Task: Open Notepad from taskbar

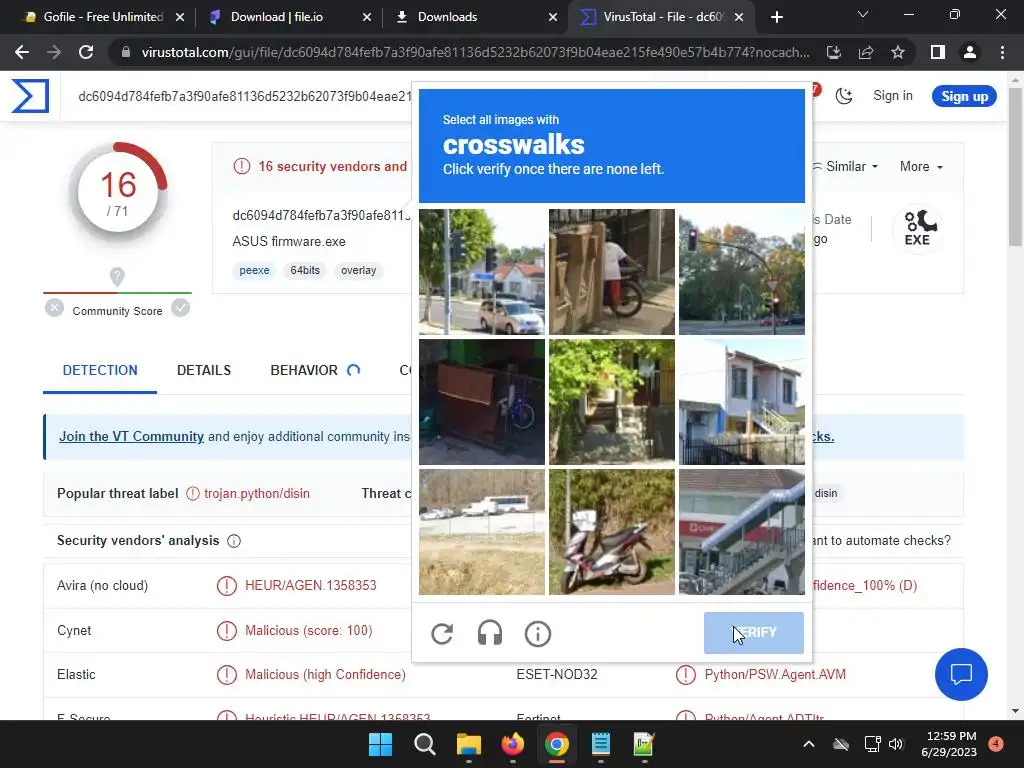Action: pyautogui.click(x=600, y=744)
